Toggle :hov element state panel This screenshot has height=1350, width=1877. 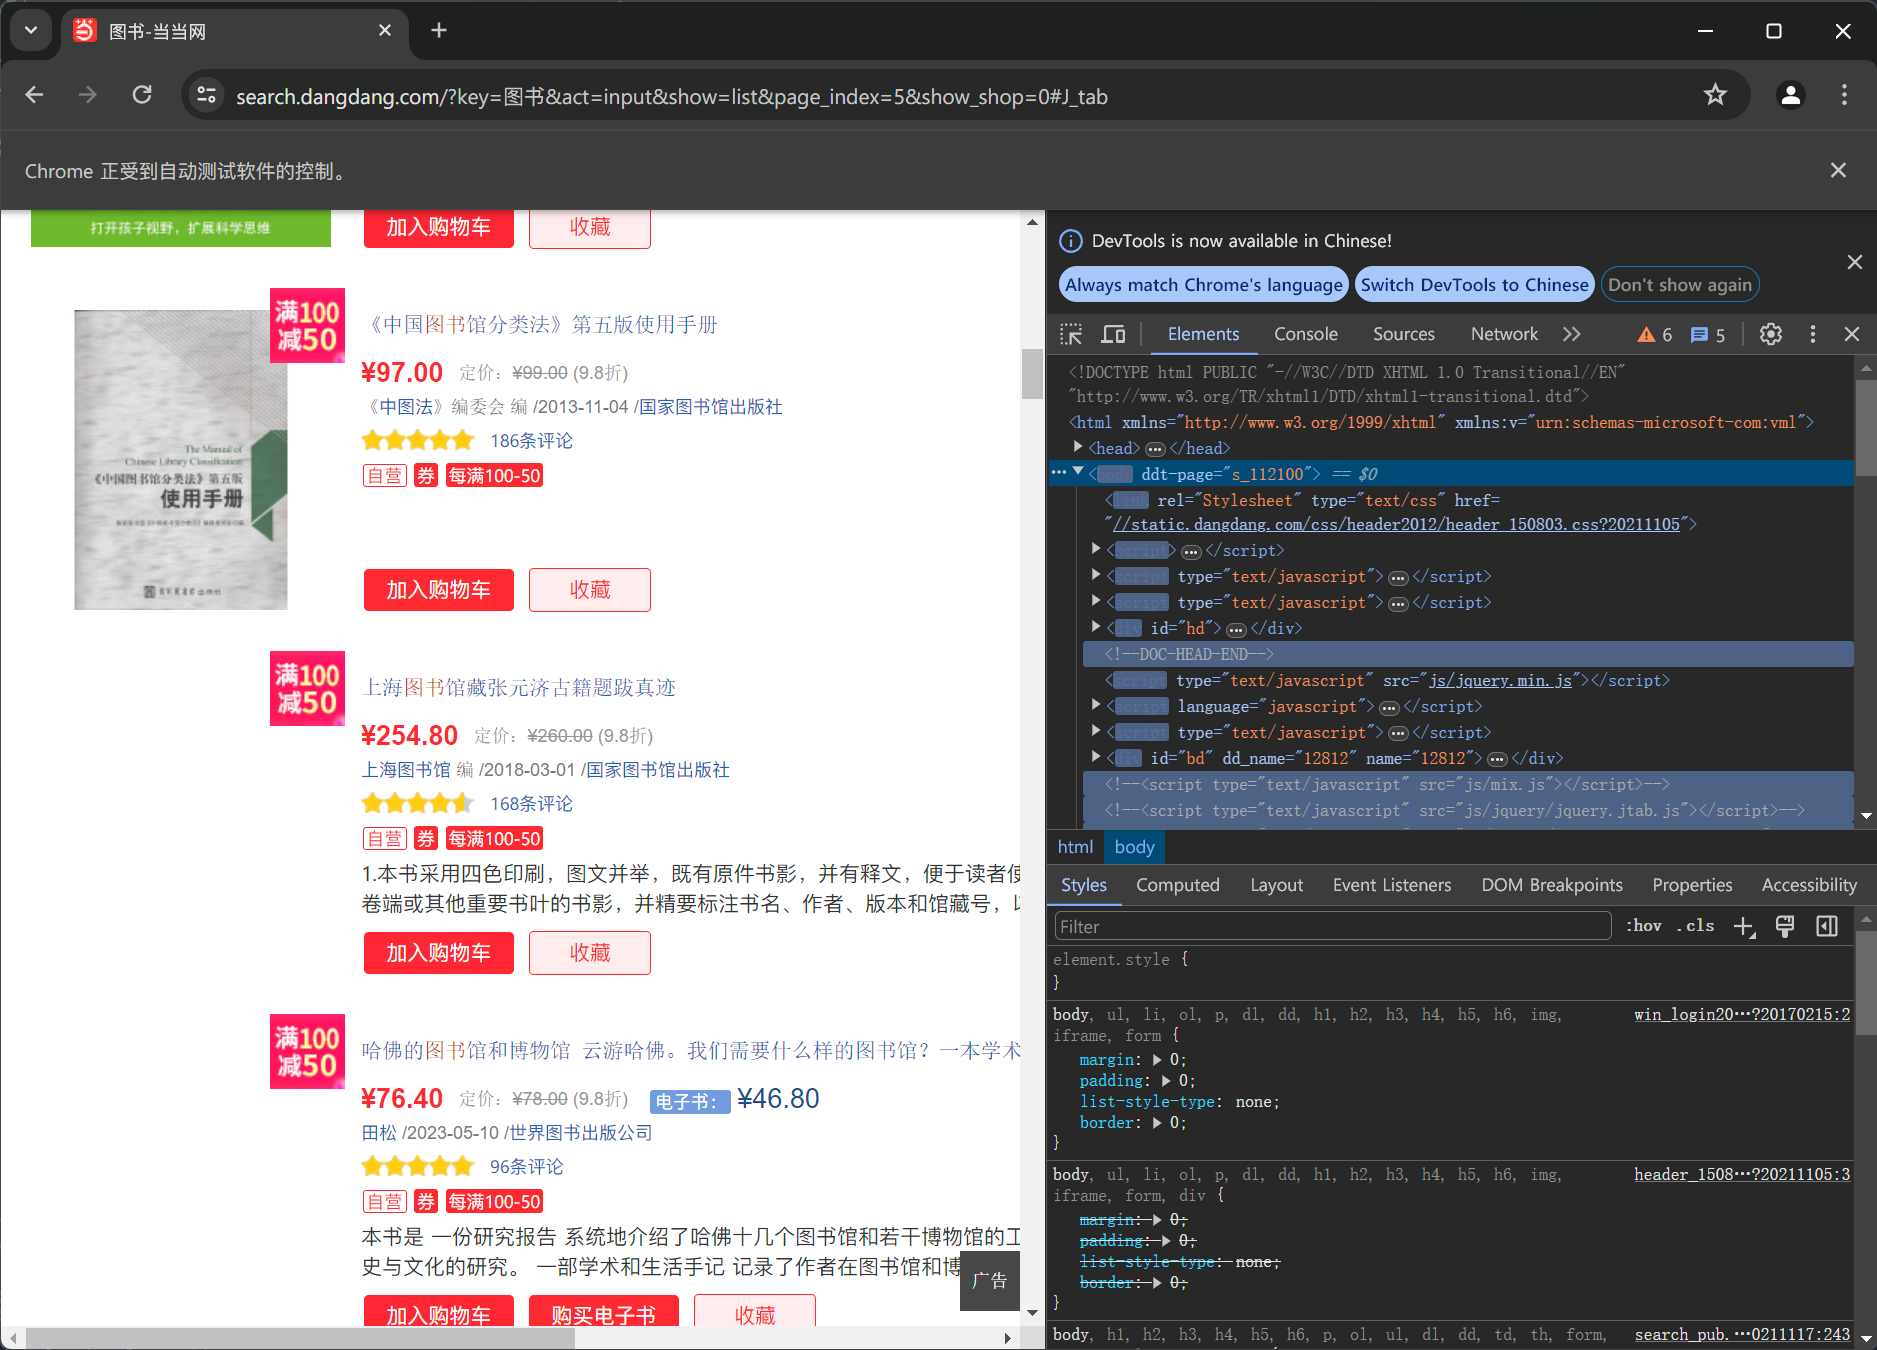[x=1643, y=926]
